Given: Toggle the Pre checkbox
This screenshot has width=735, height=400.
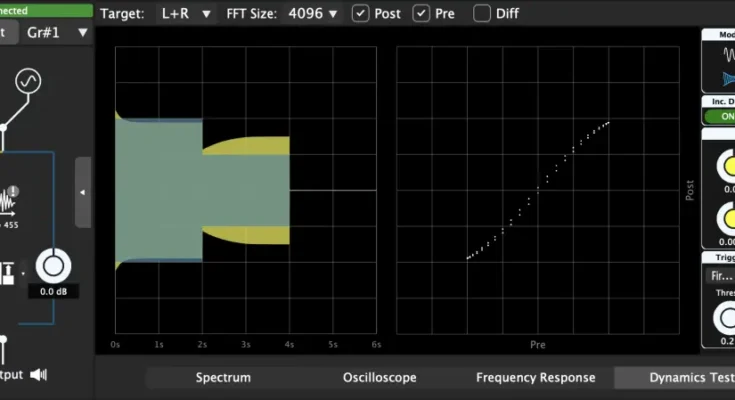Looking at the screenshot, I should click(x=421, y=14).
